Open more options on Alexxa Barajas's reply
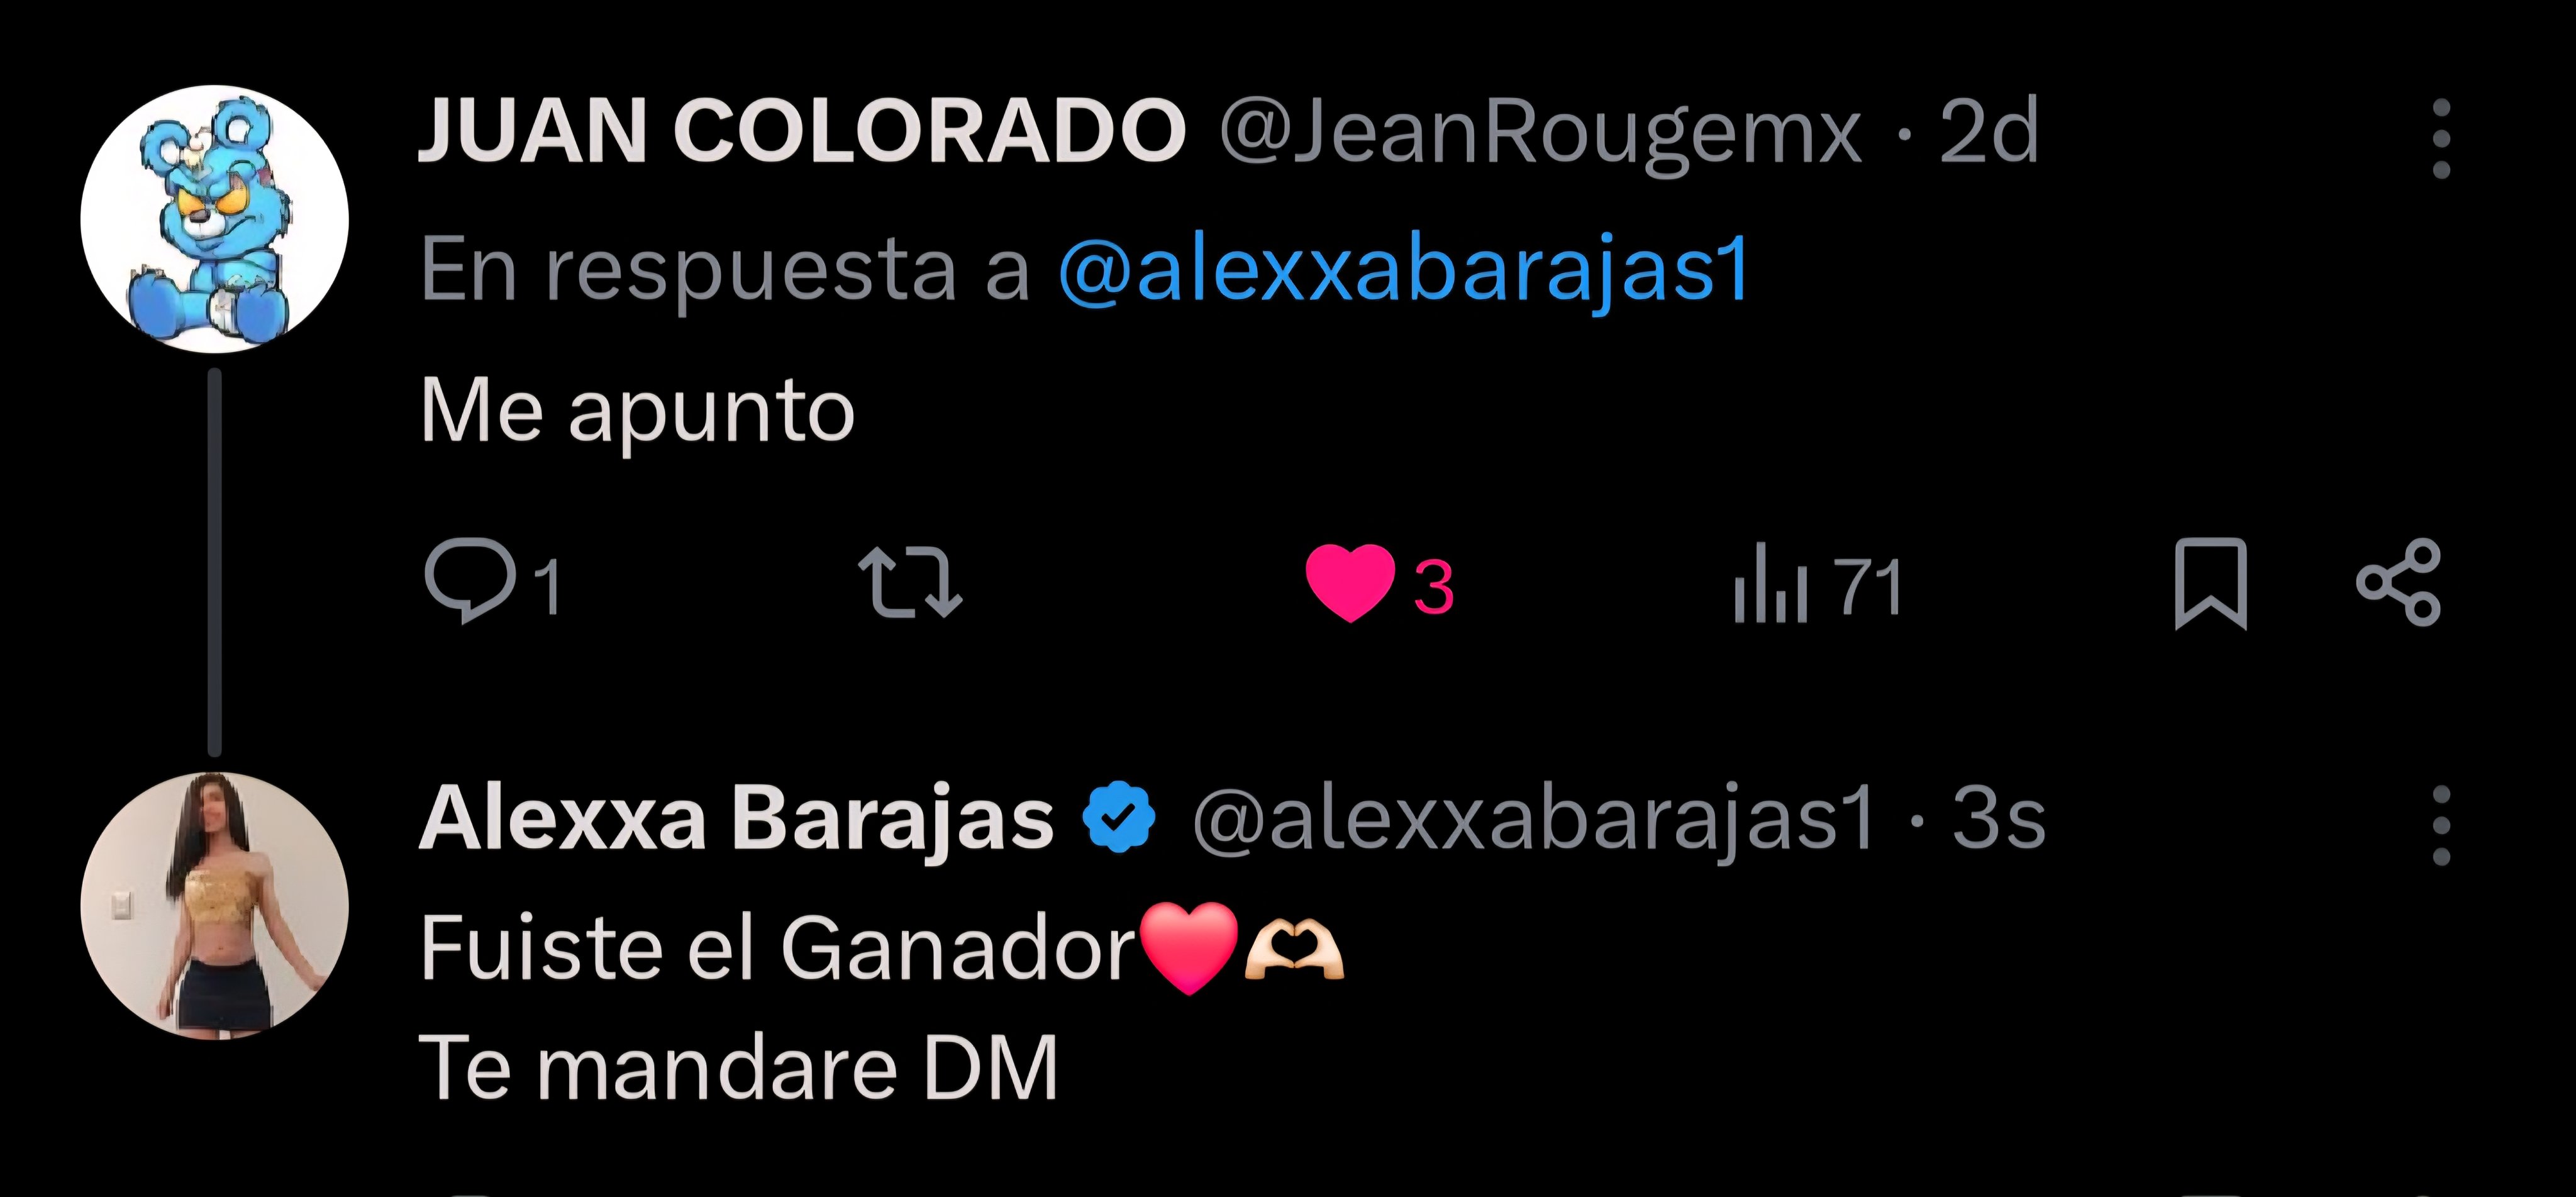 pyautogui.click(x=2441, y=825)
